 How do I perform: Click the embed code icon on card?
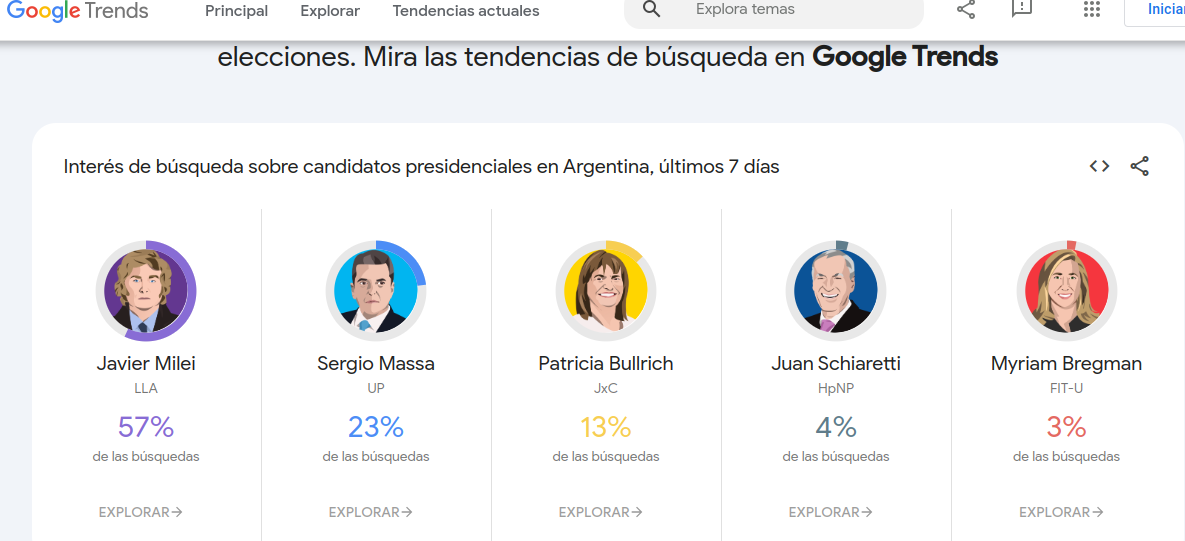coord(1100,167)
